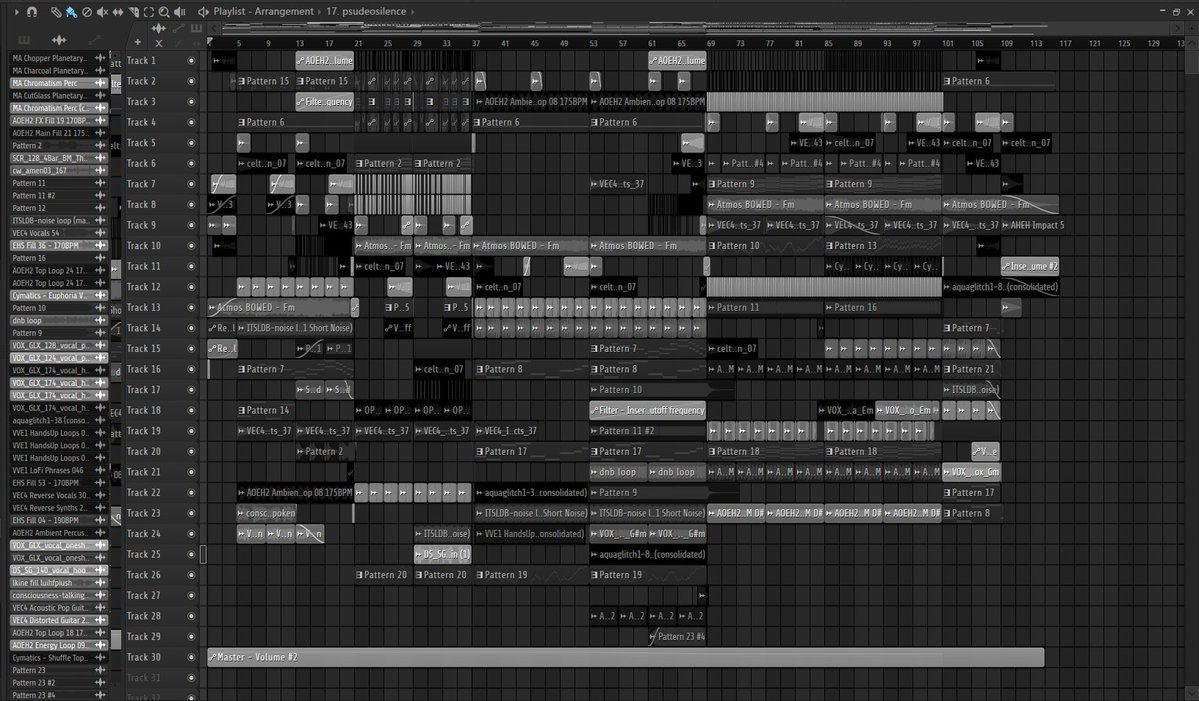Screen dimensions: 1199x701
Task: Select Filter - Inser..utoff frequency clip
Action: click(x=648, y=411)
